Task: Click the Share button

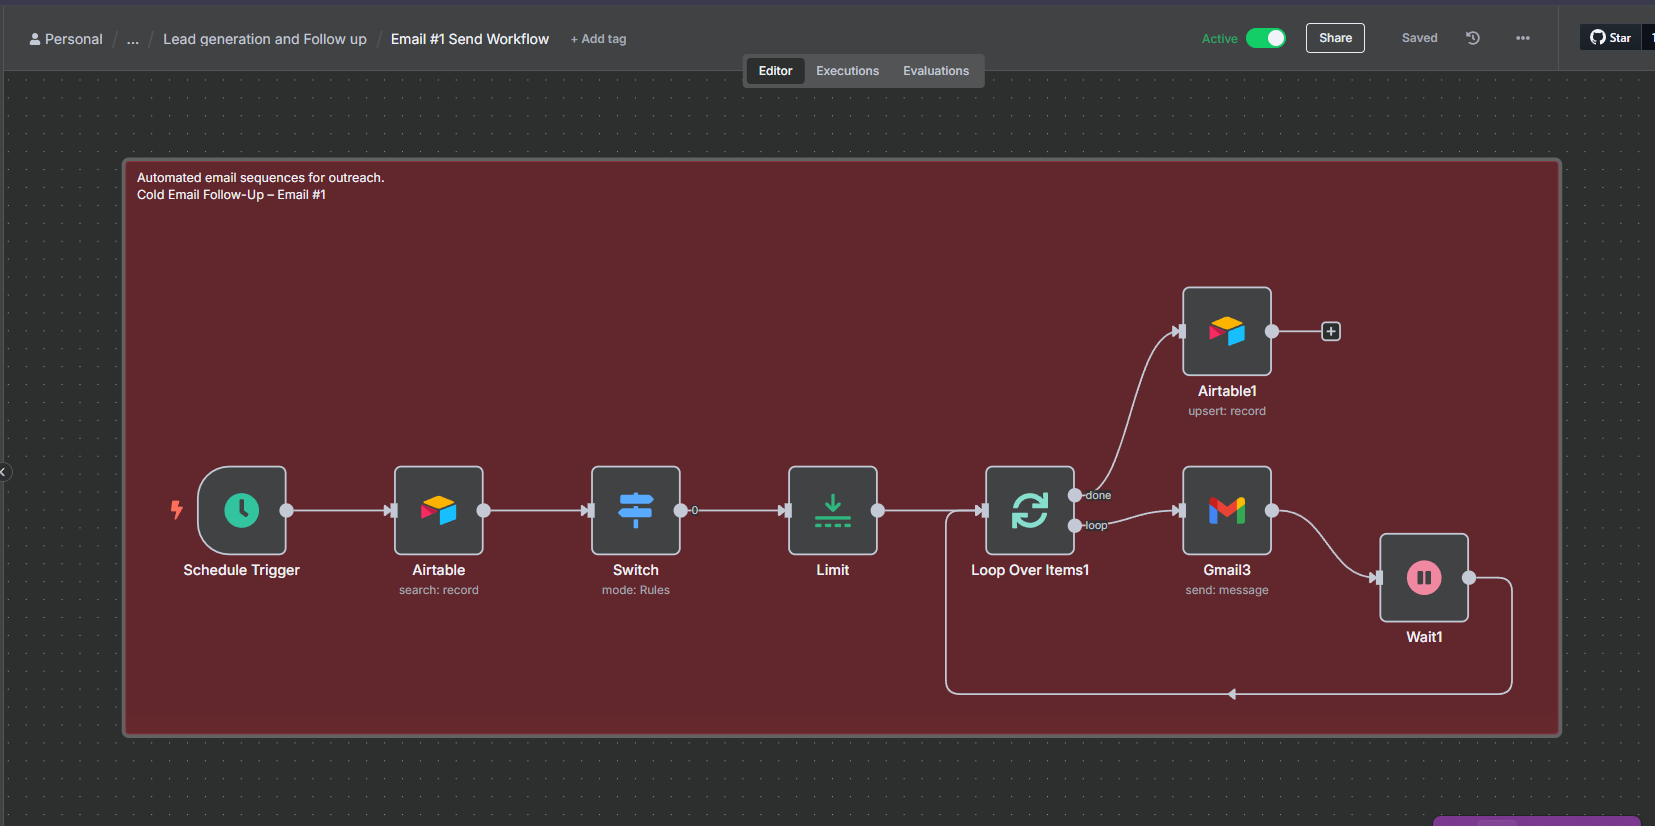Action: [1335, 38]
